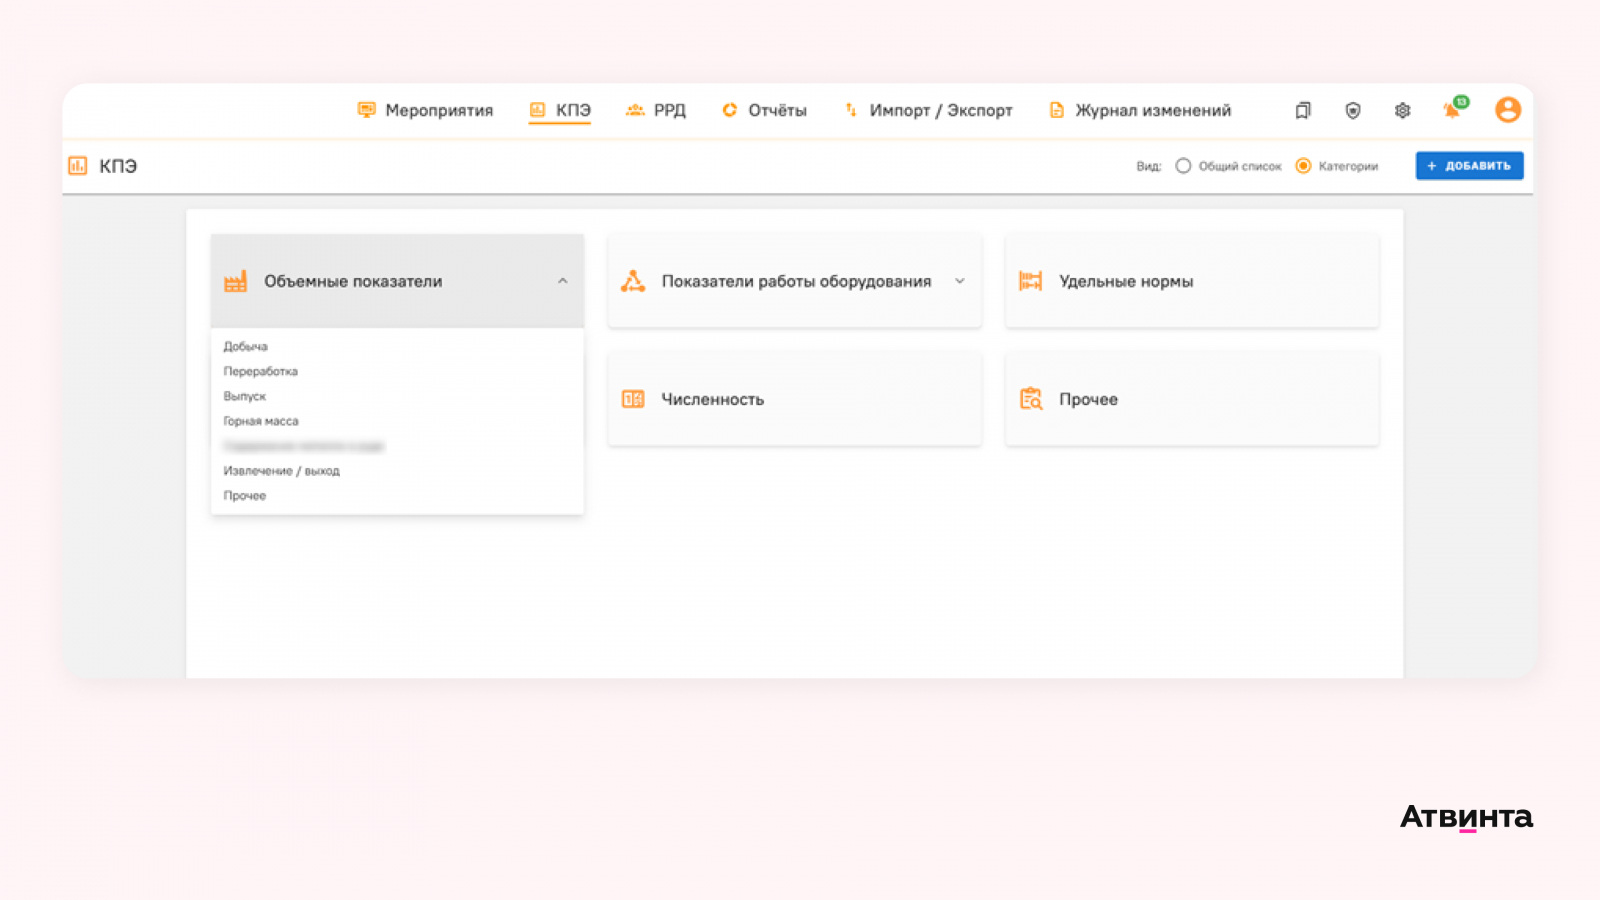This screenshot has width=1600, height=900.
Task: Click the shield icon in the top bar
Action: (1352, 110)
